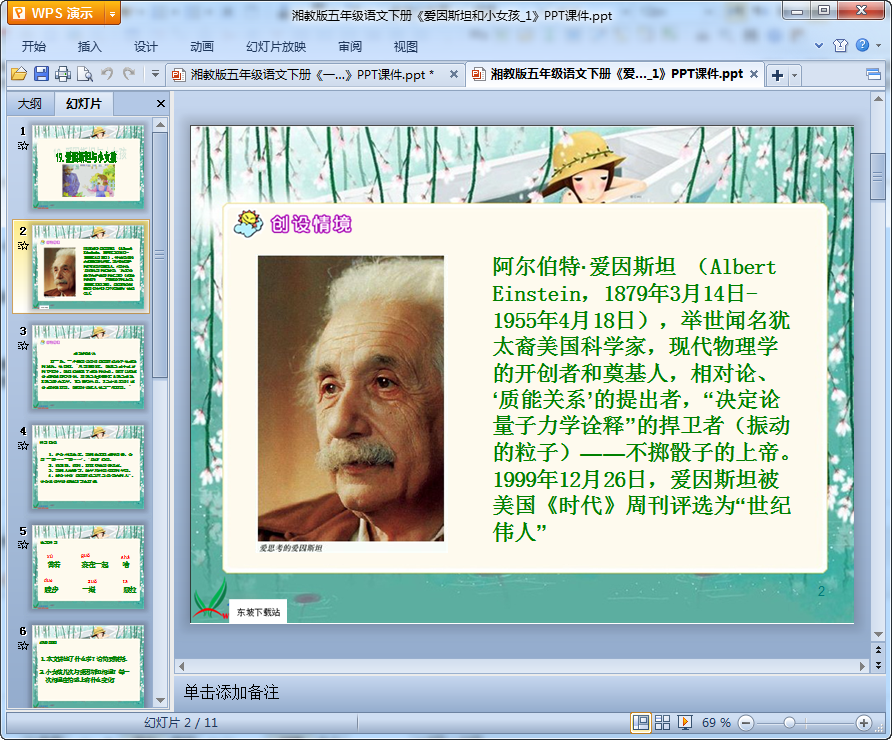
Task: Open the WPS 演示 application menu dropdown arrow
Action: coord(111,13)
